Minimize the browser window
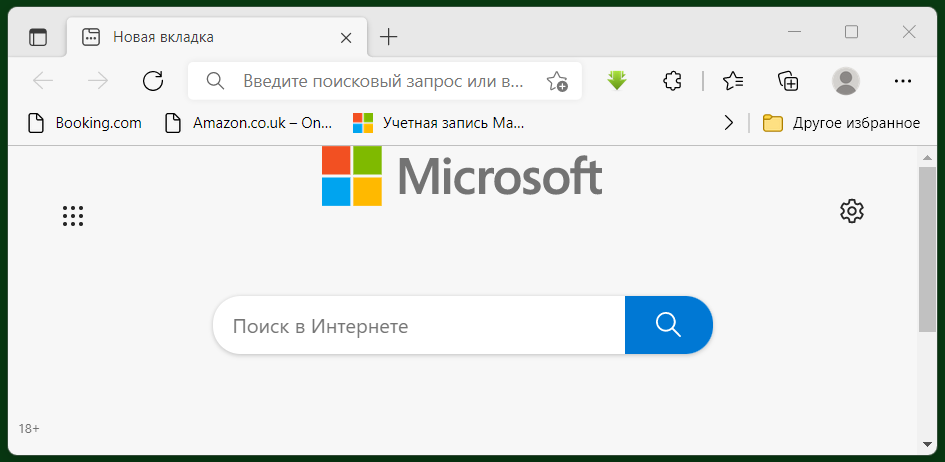The height and width of the screenshot is (462, 945). pos(794,32)
